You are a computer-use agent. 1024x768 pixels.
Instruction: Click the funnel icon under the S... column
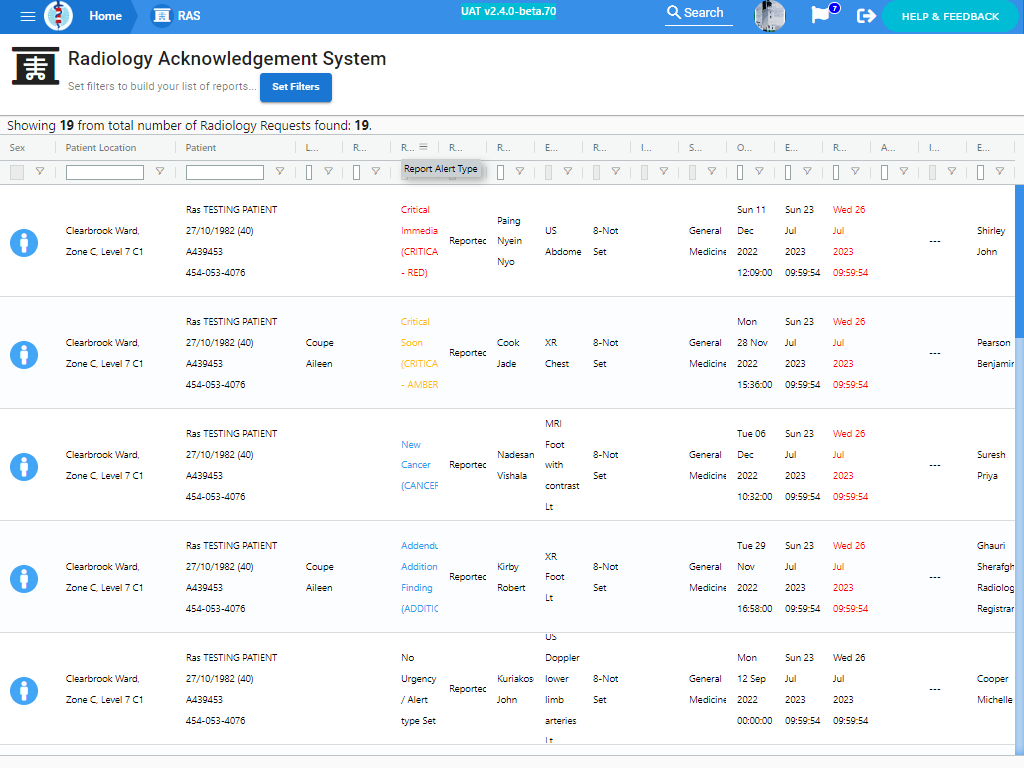click(712, 171)
